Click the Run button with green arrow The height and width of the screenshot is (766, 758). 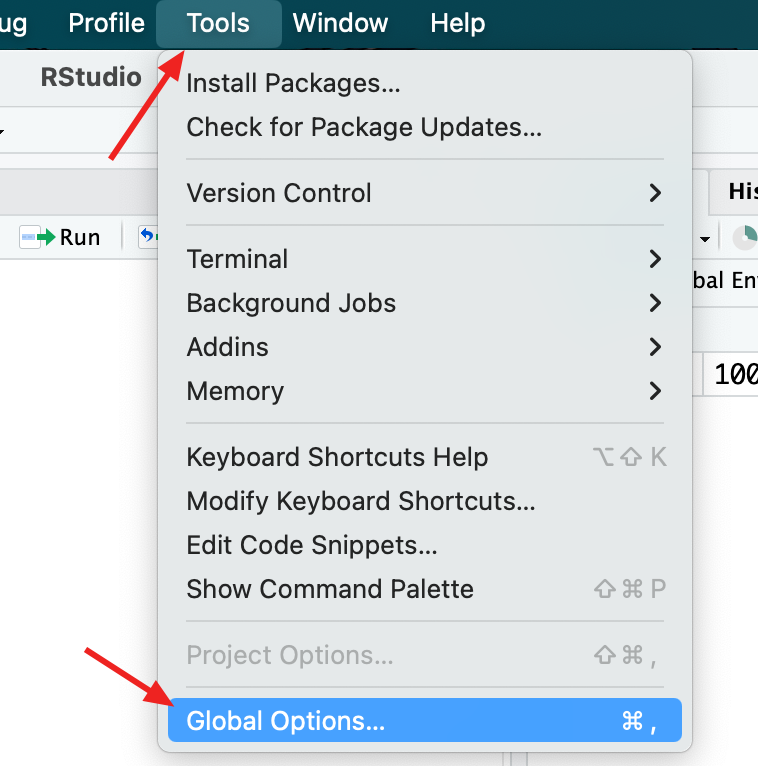(x=60, y=237)
